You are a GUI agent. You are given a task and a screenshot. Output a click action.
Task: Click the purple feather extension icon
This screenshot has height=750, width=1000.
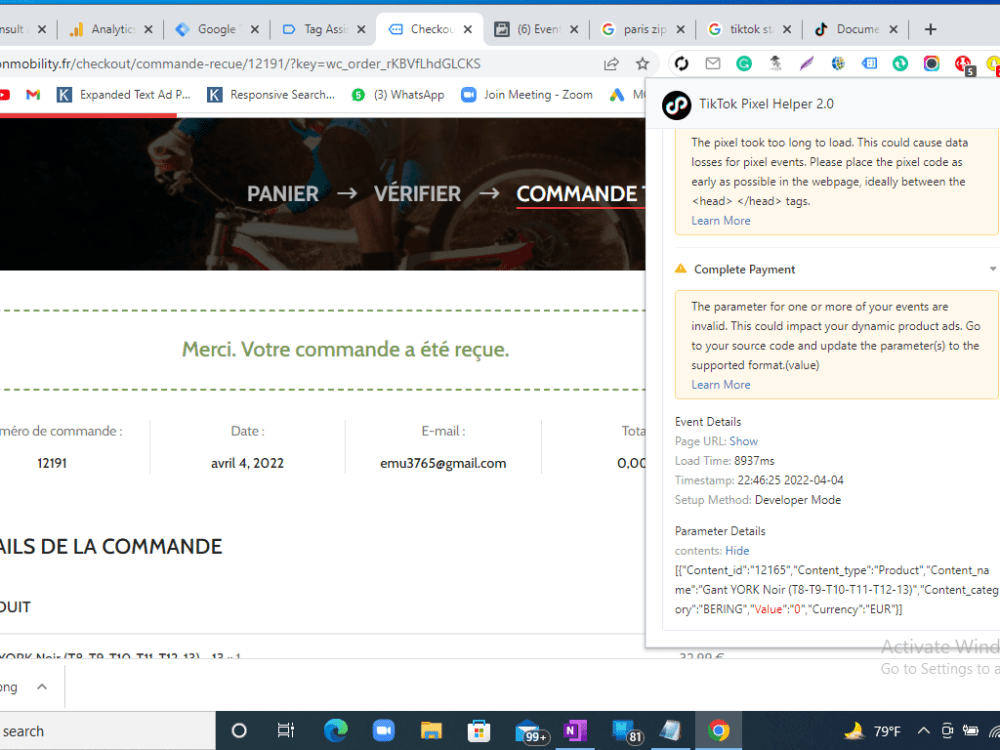(807, 63)
